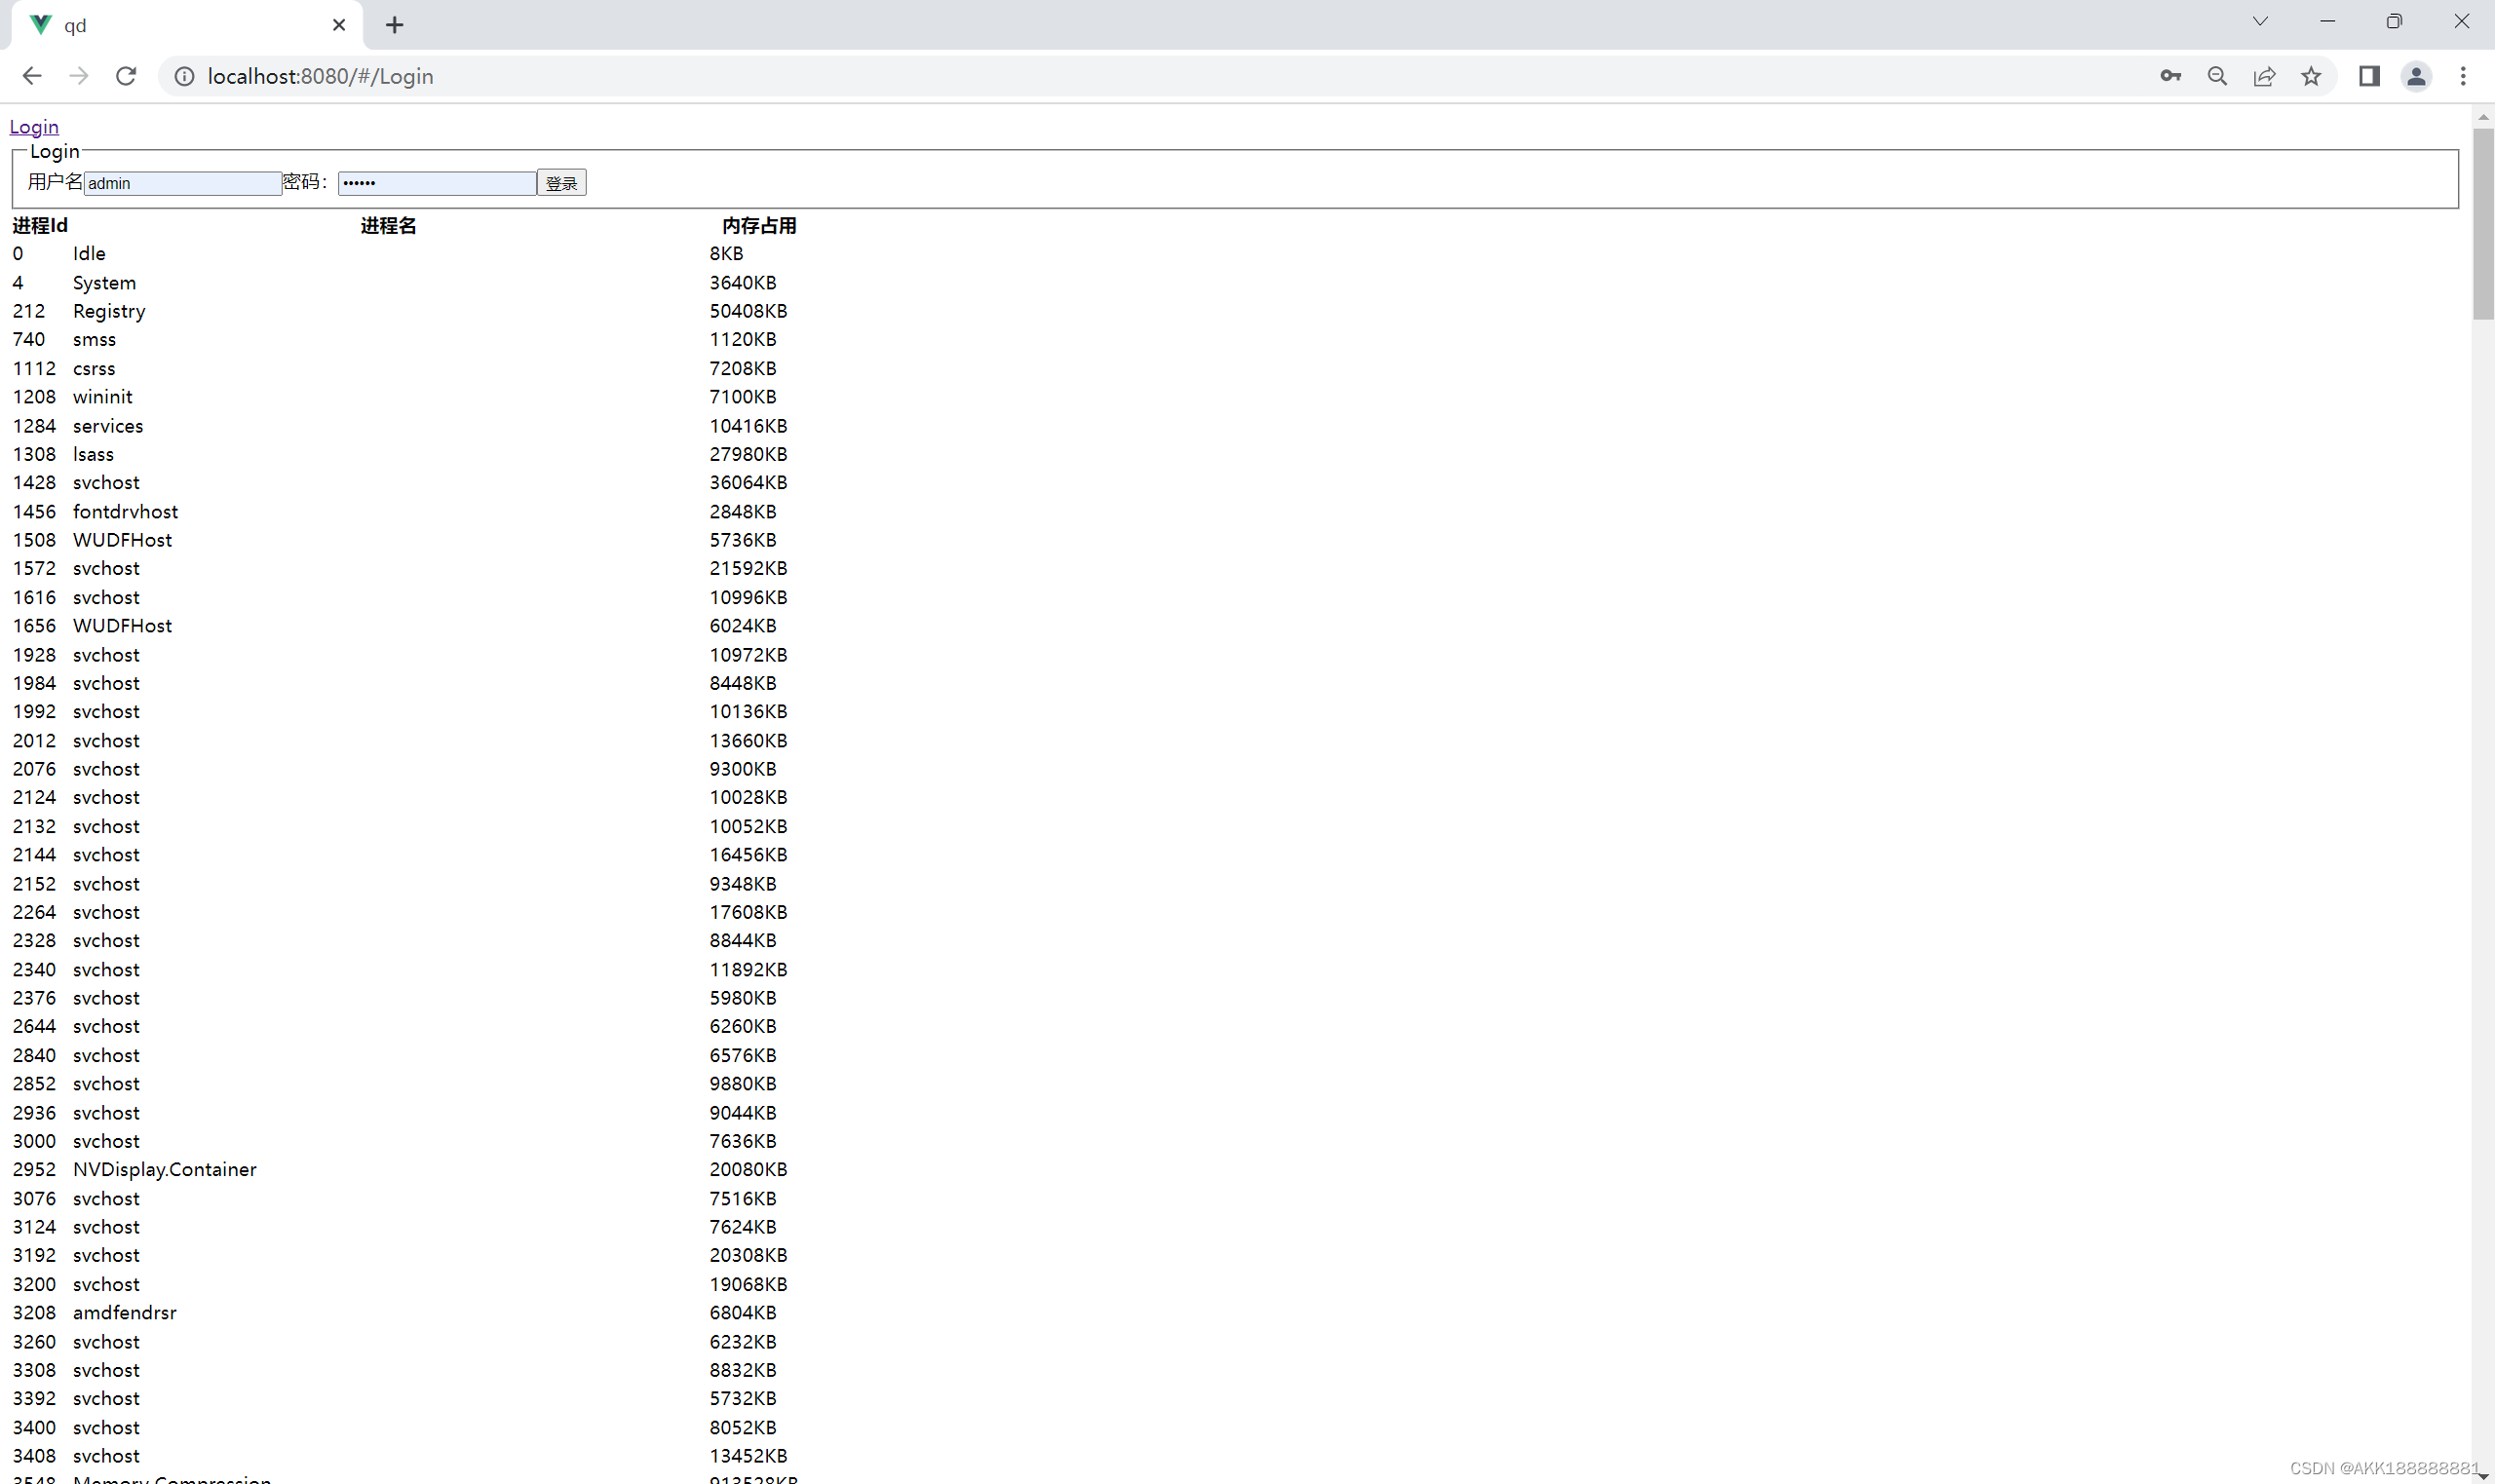
Task: Expand window snap options via the down chevron
Action: [x=2259, y=21]
